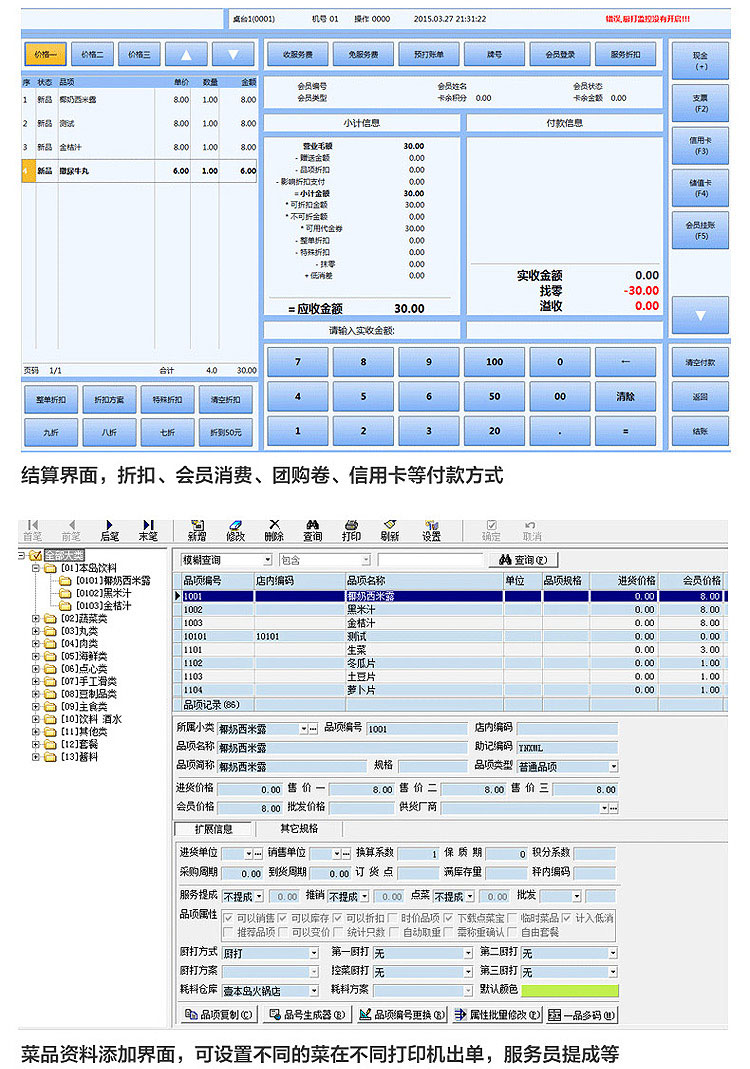The image size is (750, 1069).
Task: Go to last record with 末笔 icon
Action: [148, 525]
